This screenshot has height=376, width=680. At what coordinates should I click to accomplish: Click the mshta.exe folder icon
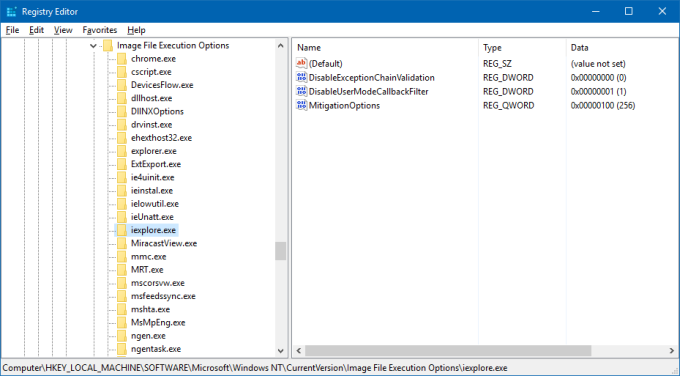pos(122,309)
